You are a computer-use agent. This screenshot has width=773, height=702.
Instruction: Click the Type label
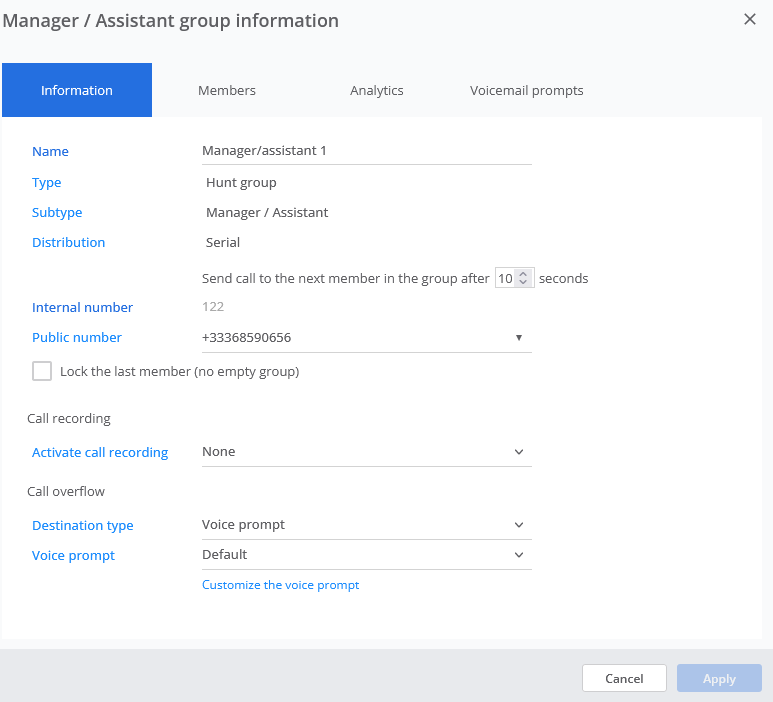point(47,183)
